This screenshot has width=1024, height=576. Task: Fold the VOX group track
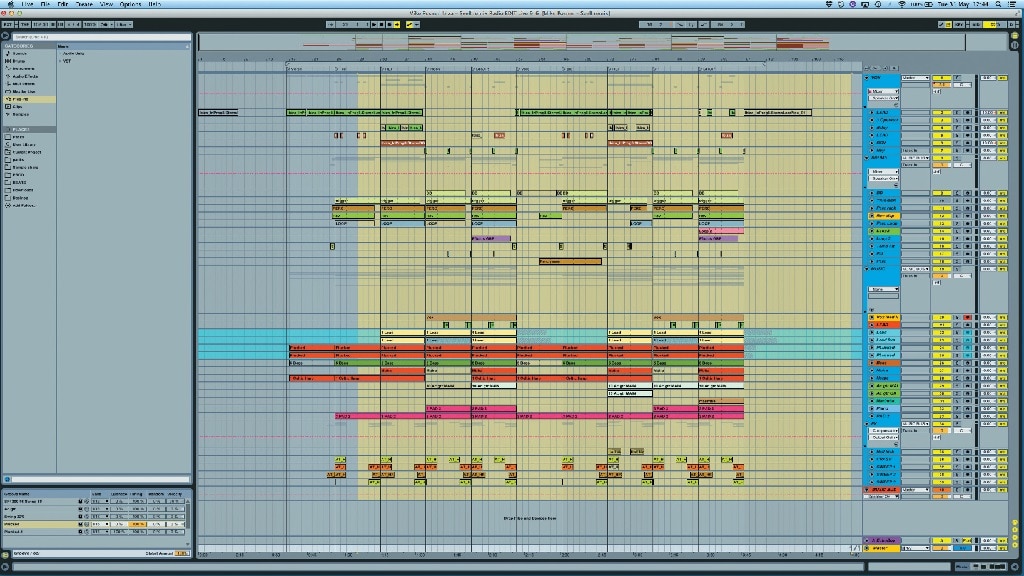coord(867,78)
